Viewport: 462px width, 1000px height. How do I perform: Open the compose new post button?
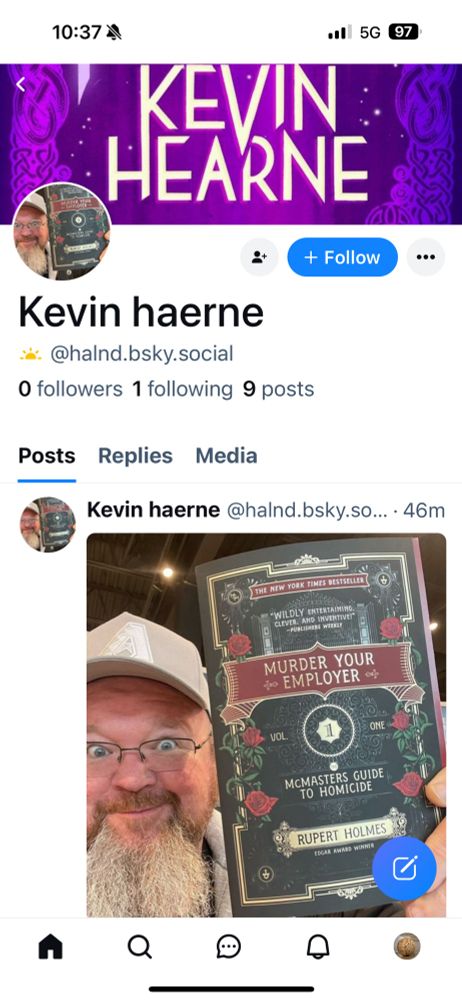404,868
